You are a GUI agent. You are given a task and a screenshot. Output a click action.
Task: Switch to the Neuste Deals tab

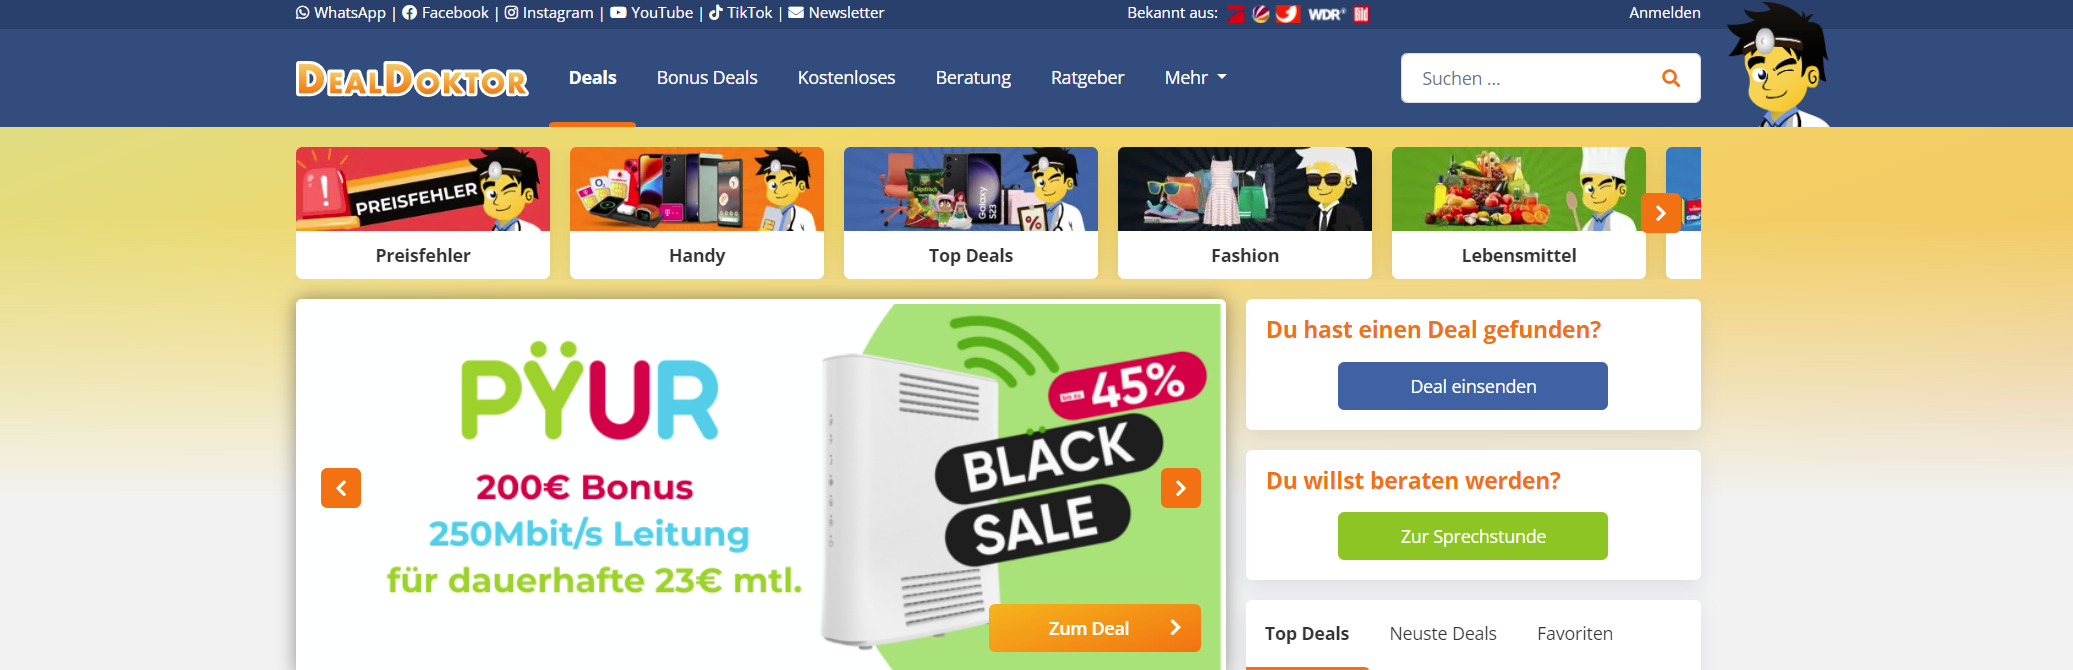[1443, 634]
